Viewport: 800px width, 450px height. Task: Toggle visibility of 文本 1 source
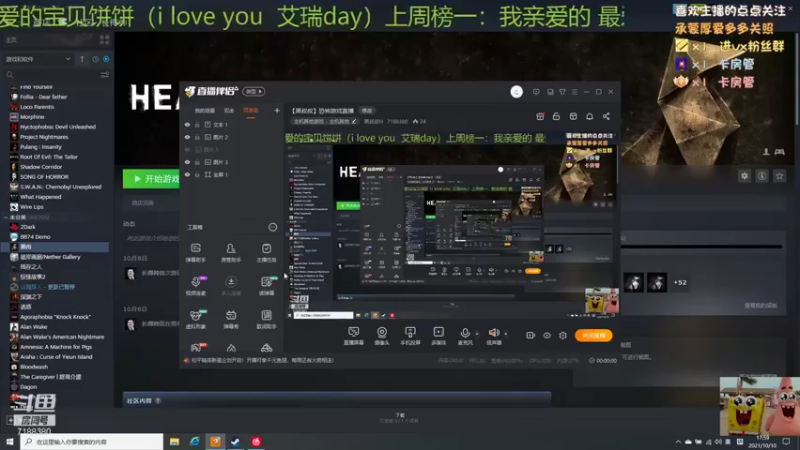coord(187,124)
